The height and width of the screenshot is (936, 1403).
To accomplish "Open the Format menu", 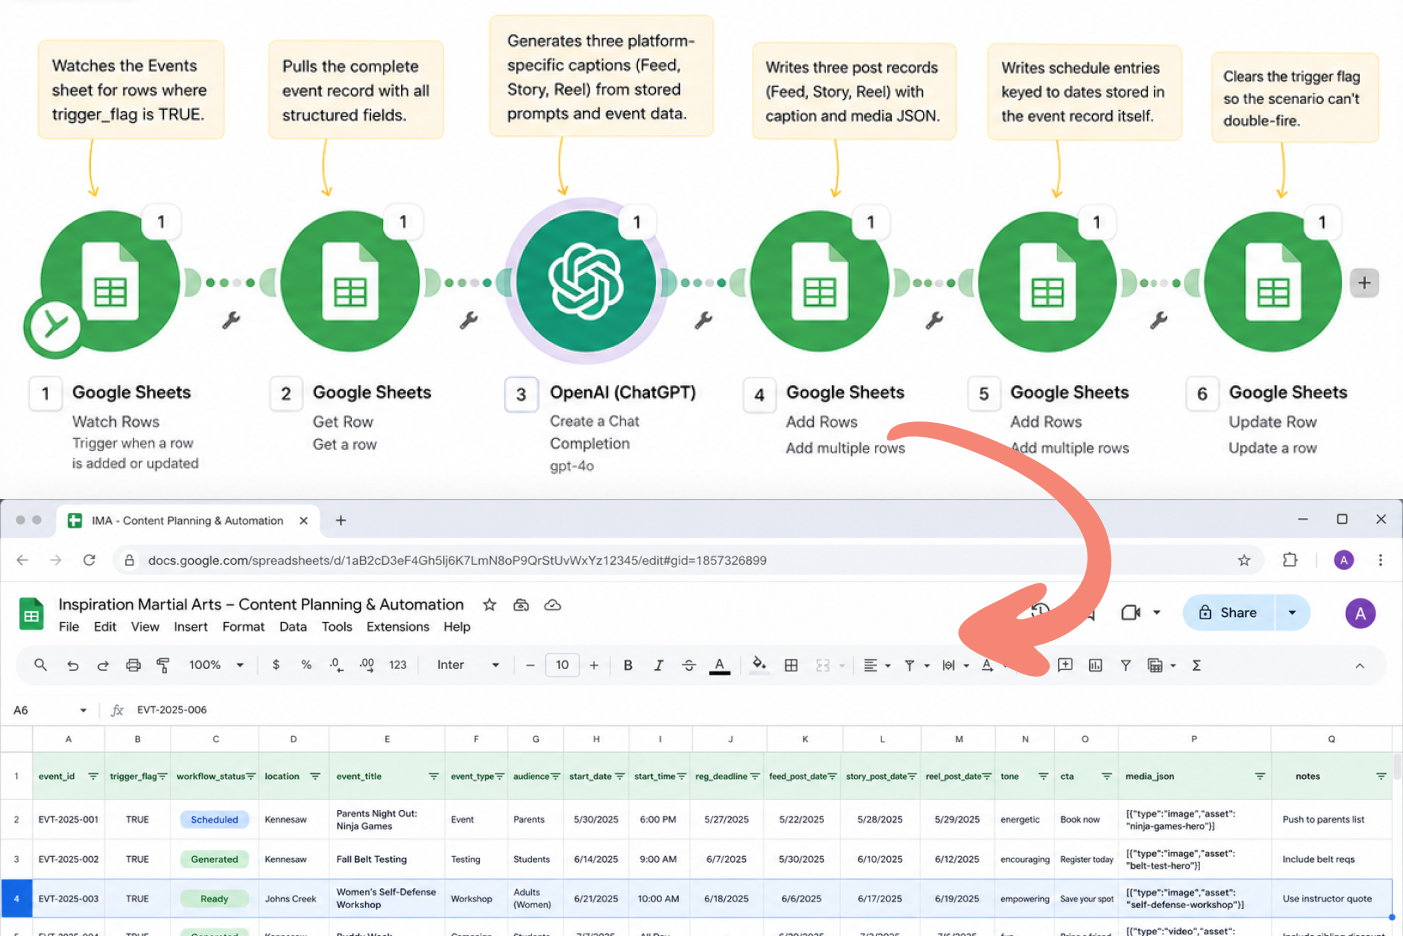I will click(x=244, y=627).
